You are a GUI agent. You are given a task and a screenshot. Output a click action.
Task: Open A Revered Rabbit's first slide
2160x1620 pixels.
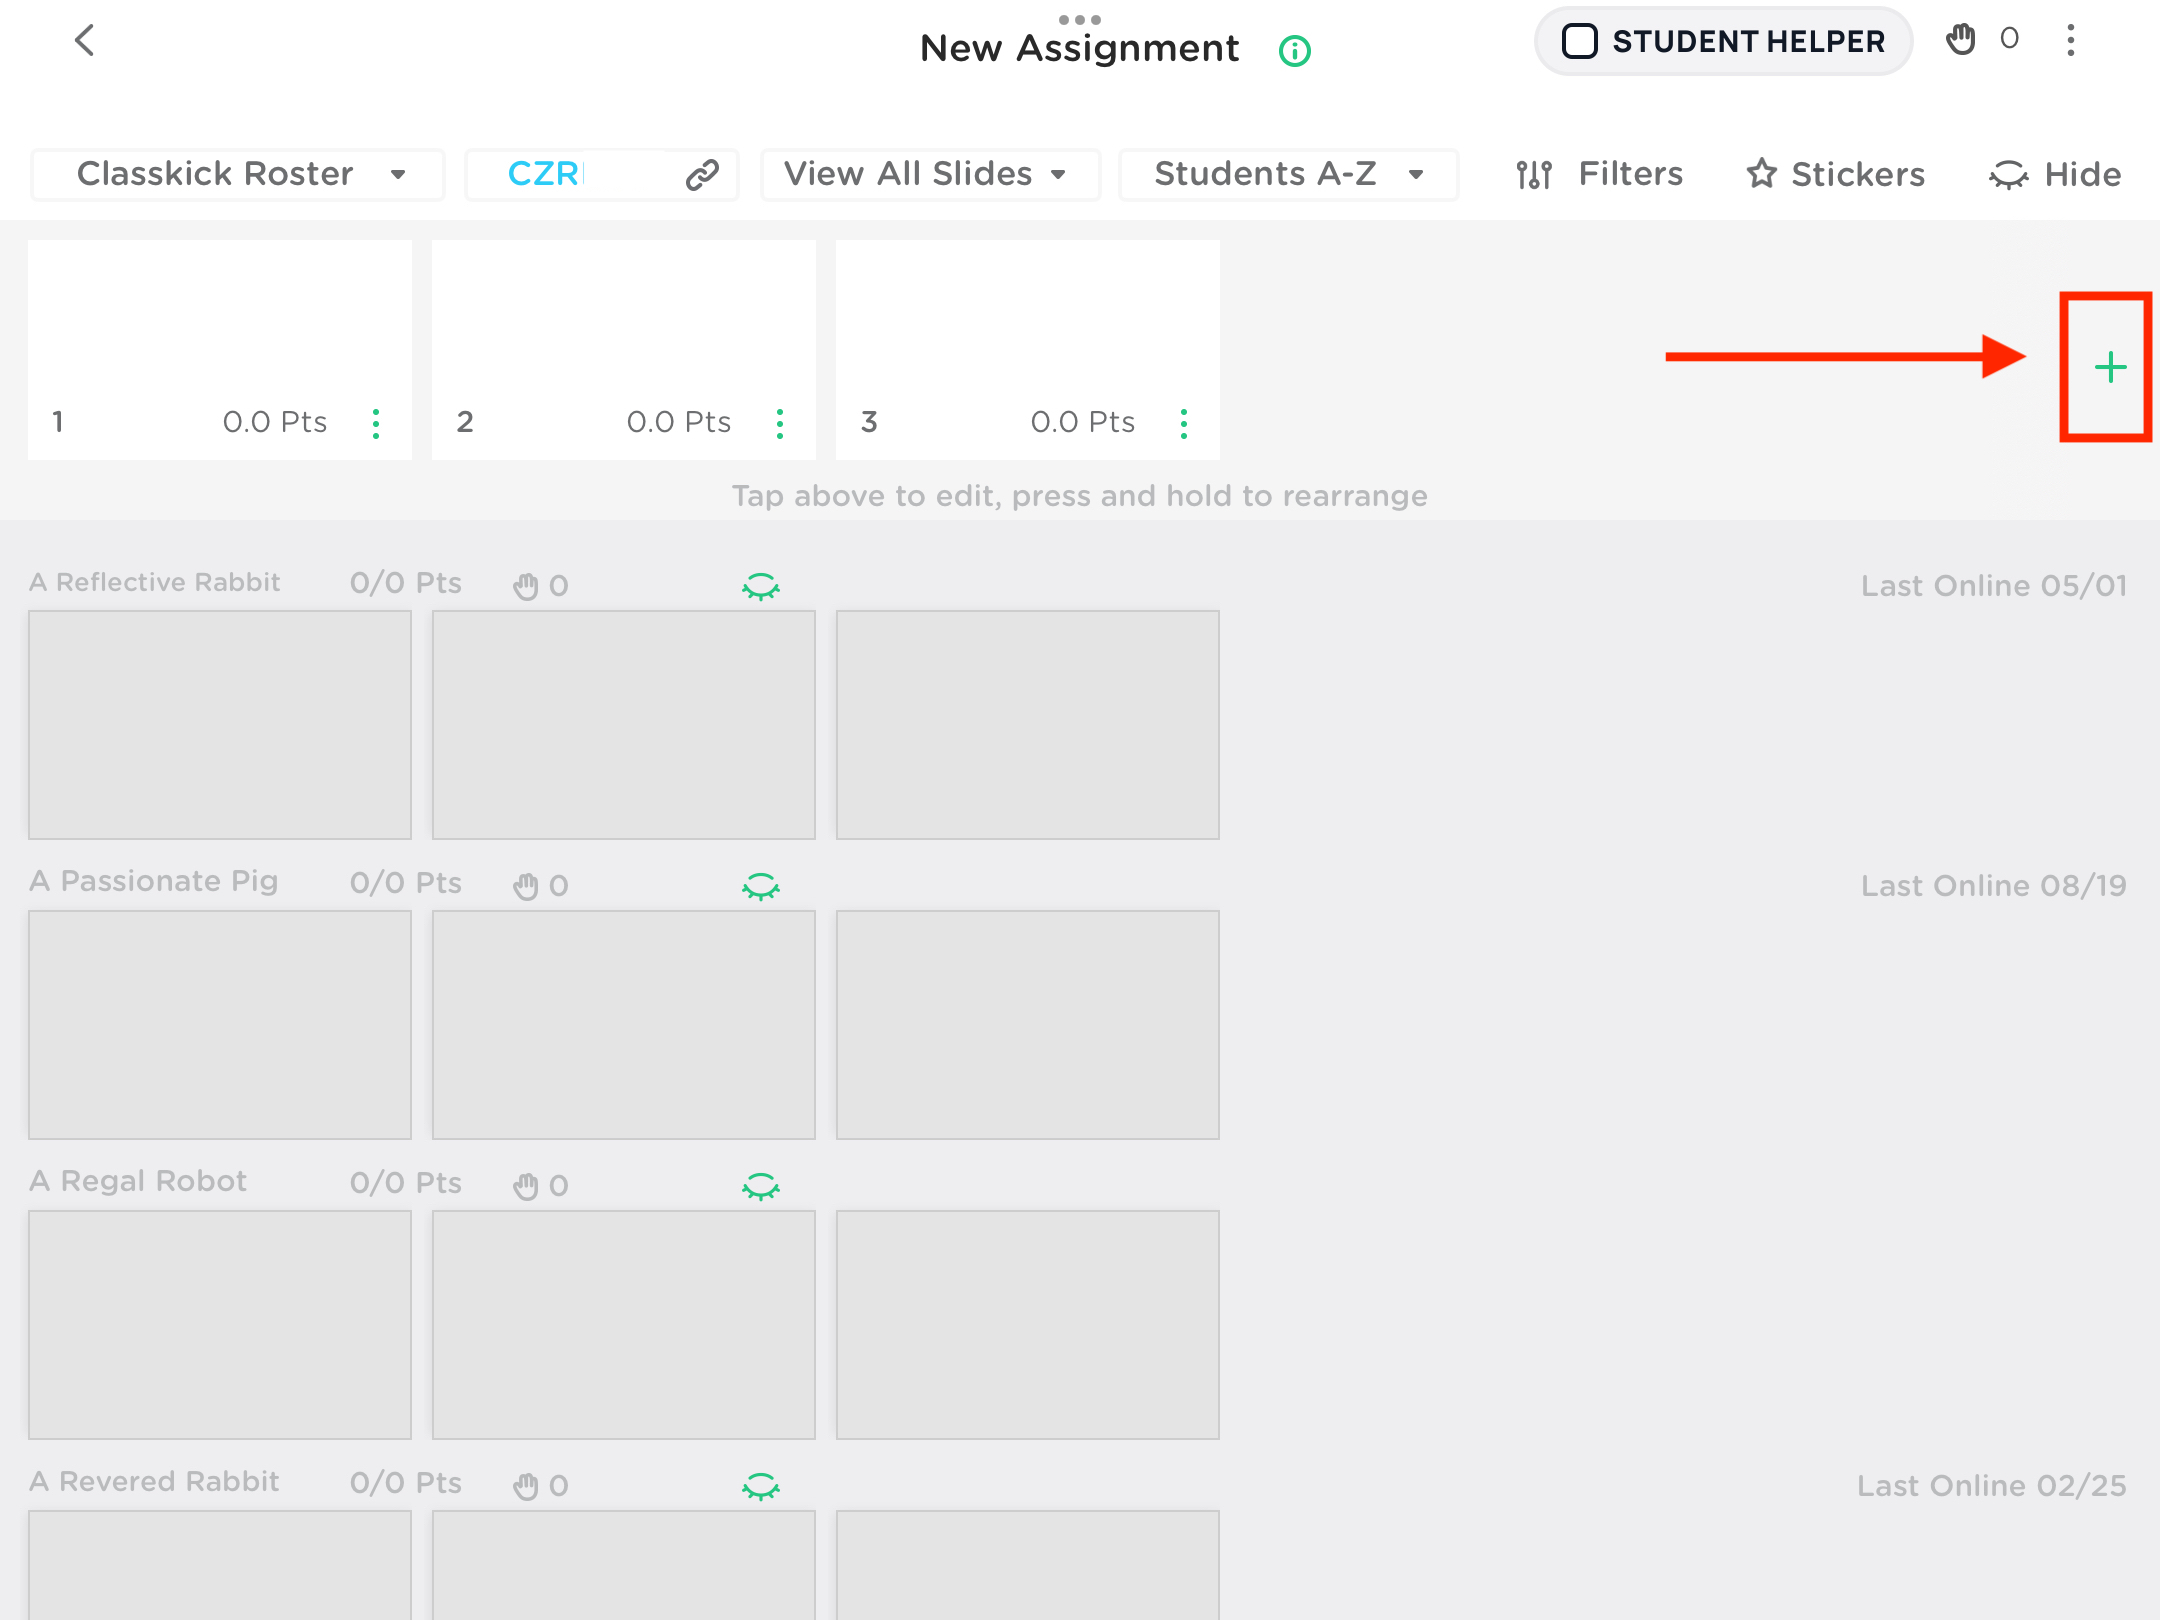[220, 1565]
